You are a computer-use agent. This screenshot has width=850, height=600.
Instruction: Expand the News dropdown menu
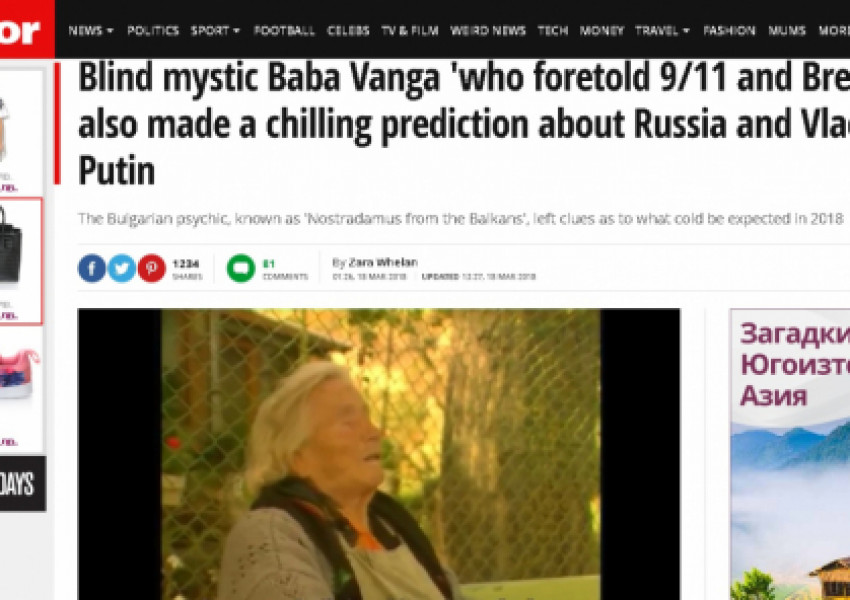click(x=91, y=31)
